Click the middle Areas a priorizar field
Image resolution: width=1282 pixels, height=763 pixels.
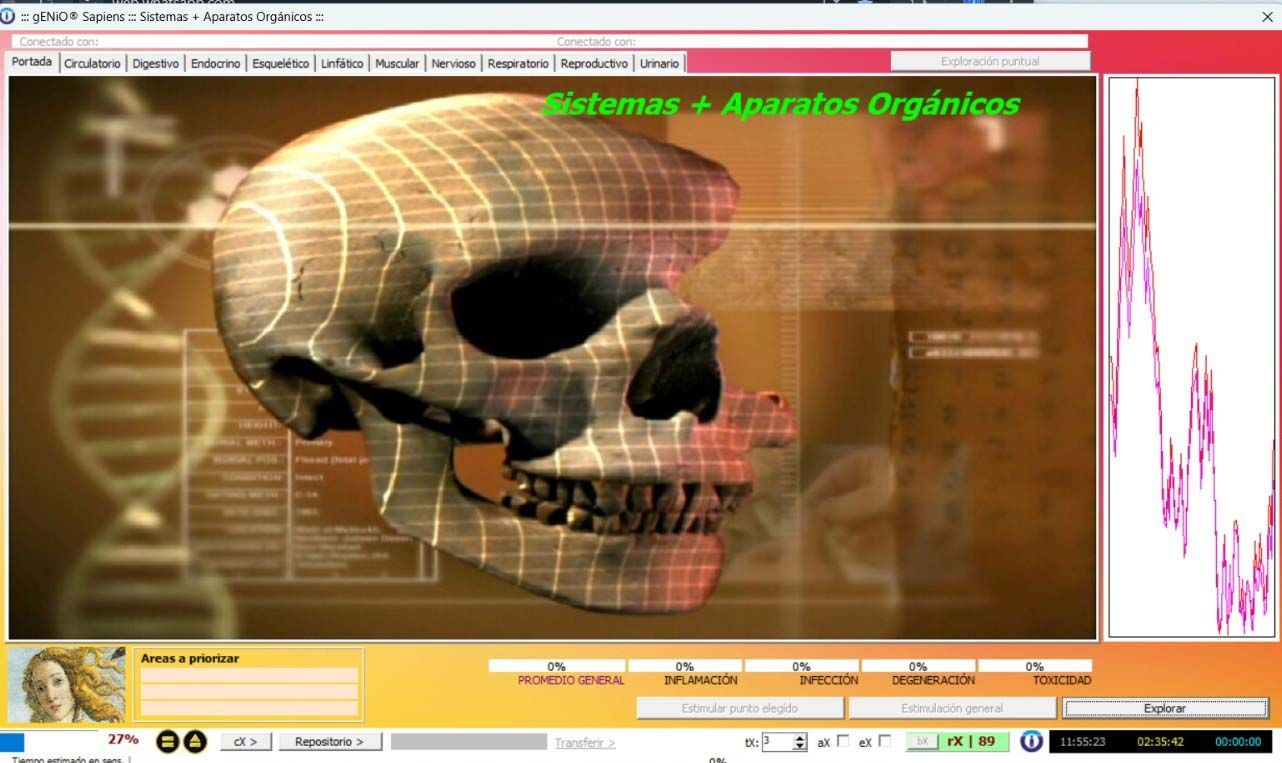tap(249, 692)
